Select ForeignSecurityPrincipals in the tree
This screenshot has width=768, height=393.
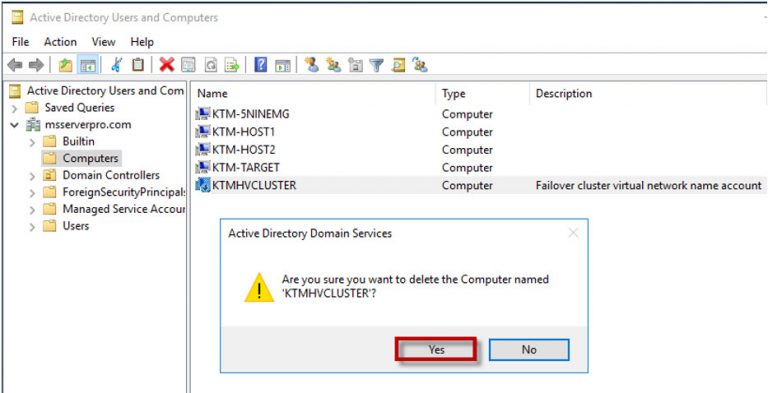(123, 192)
